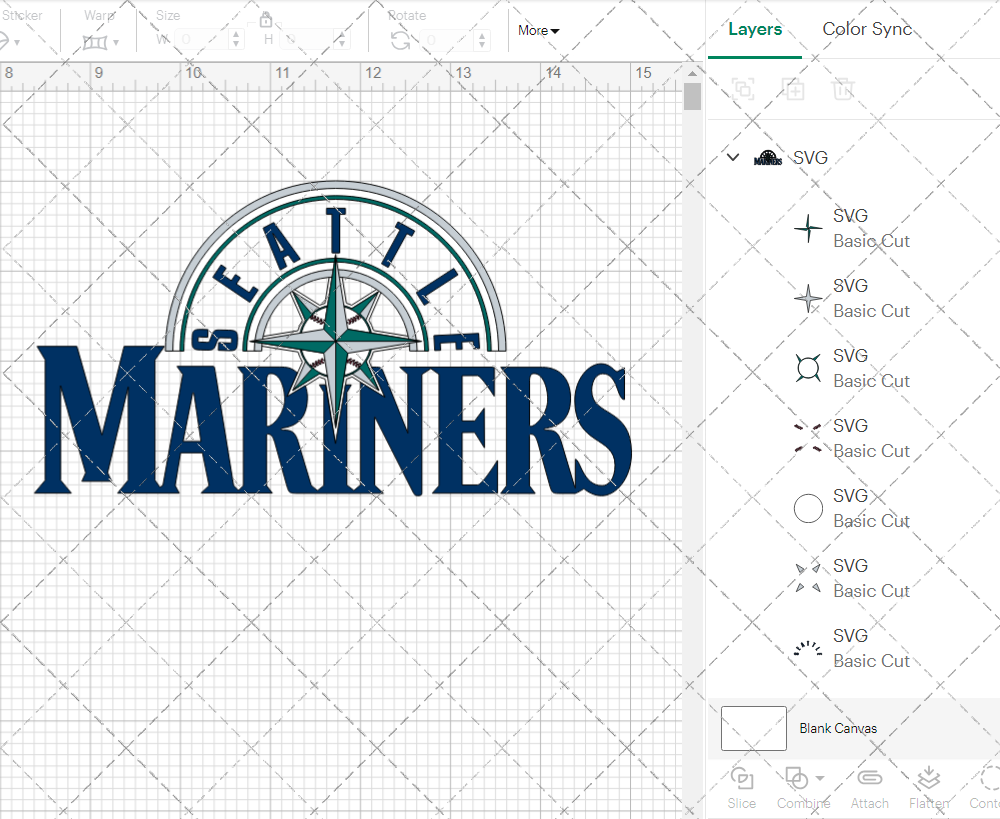Click the width stepper in Size
This screenshot has width=1000, height=819.
click(236, 40)
